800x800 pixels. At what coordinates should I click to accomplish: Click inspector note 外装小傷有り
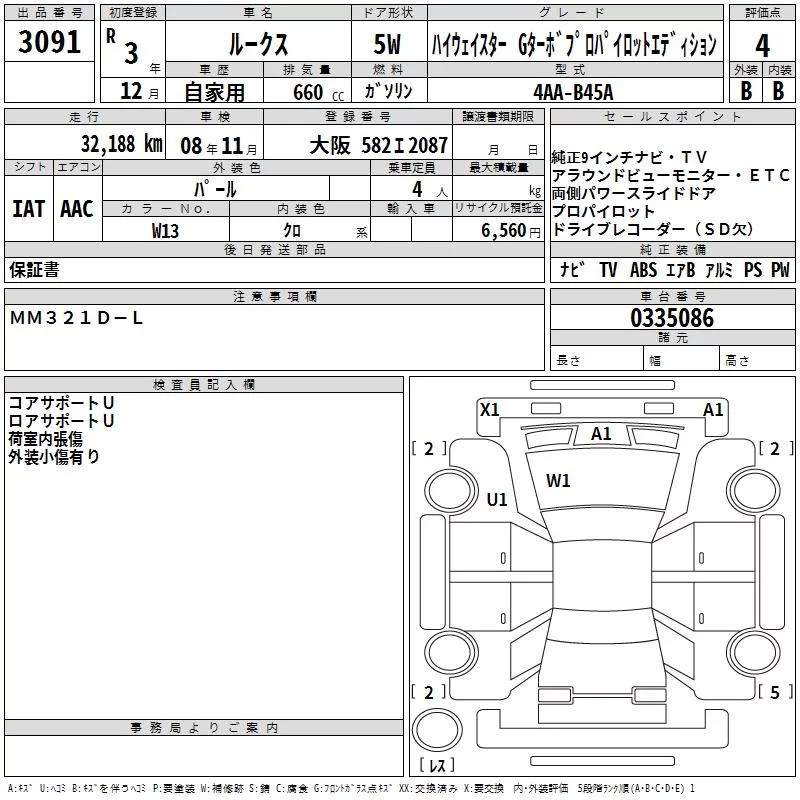click(x=54, y=457)
